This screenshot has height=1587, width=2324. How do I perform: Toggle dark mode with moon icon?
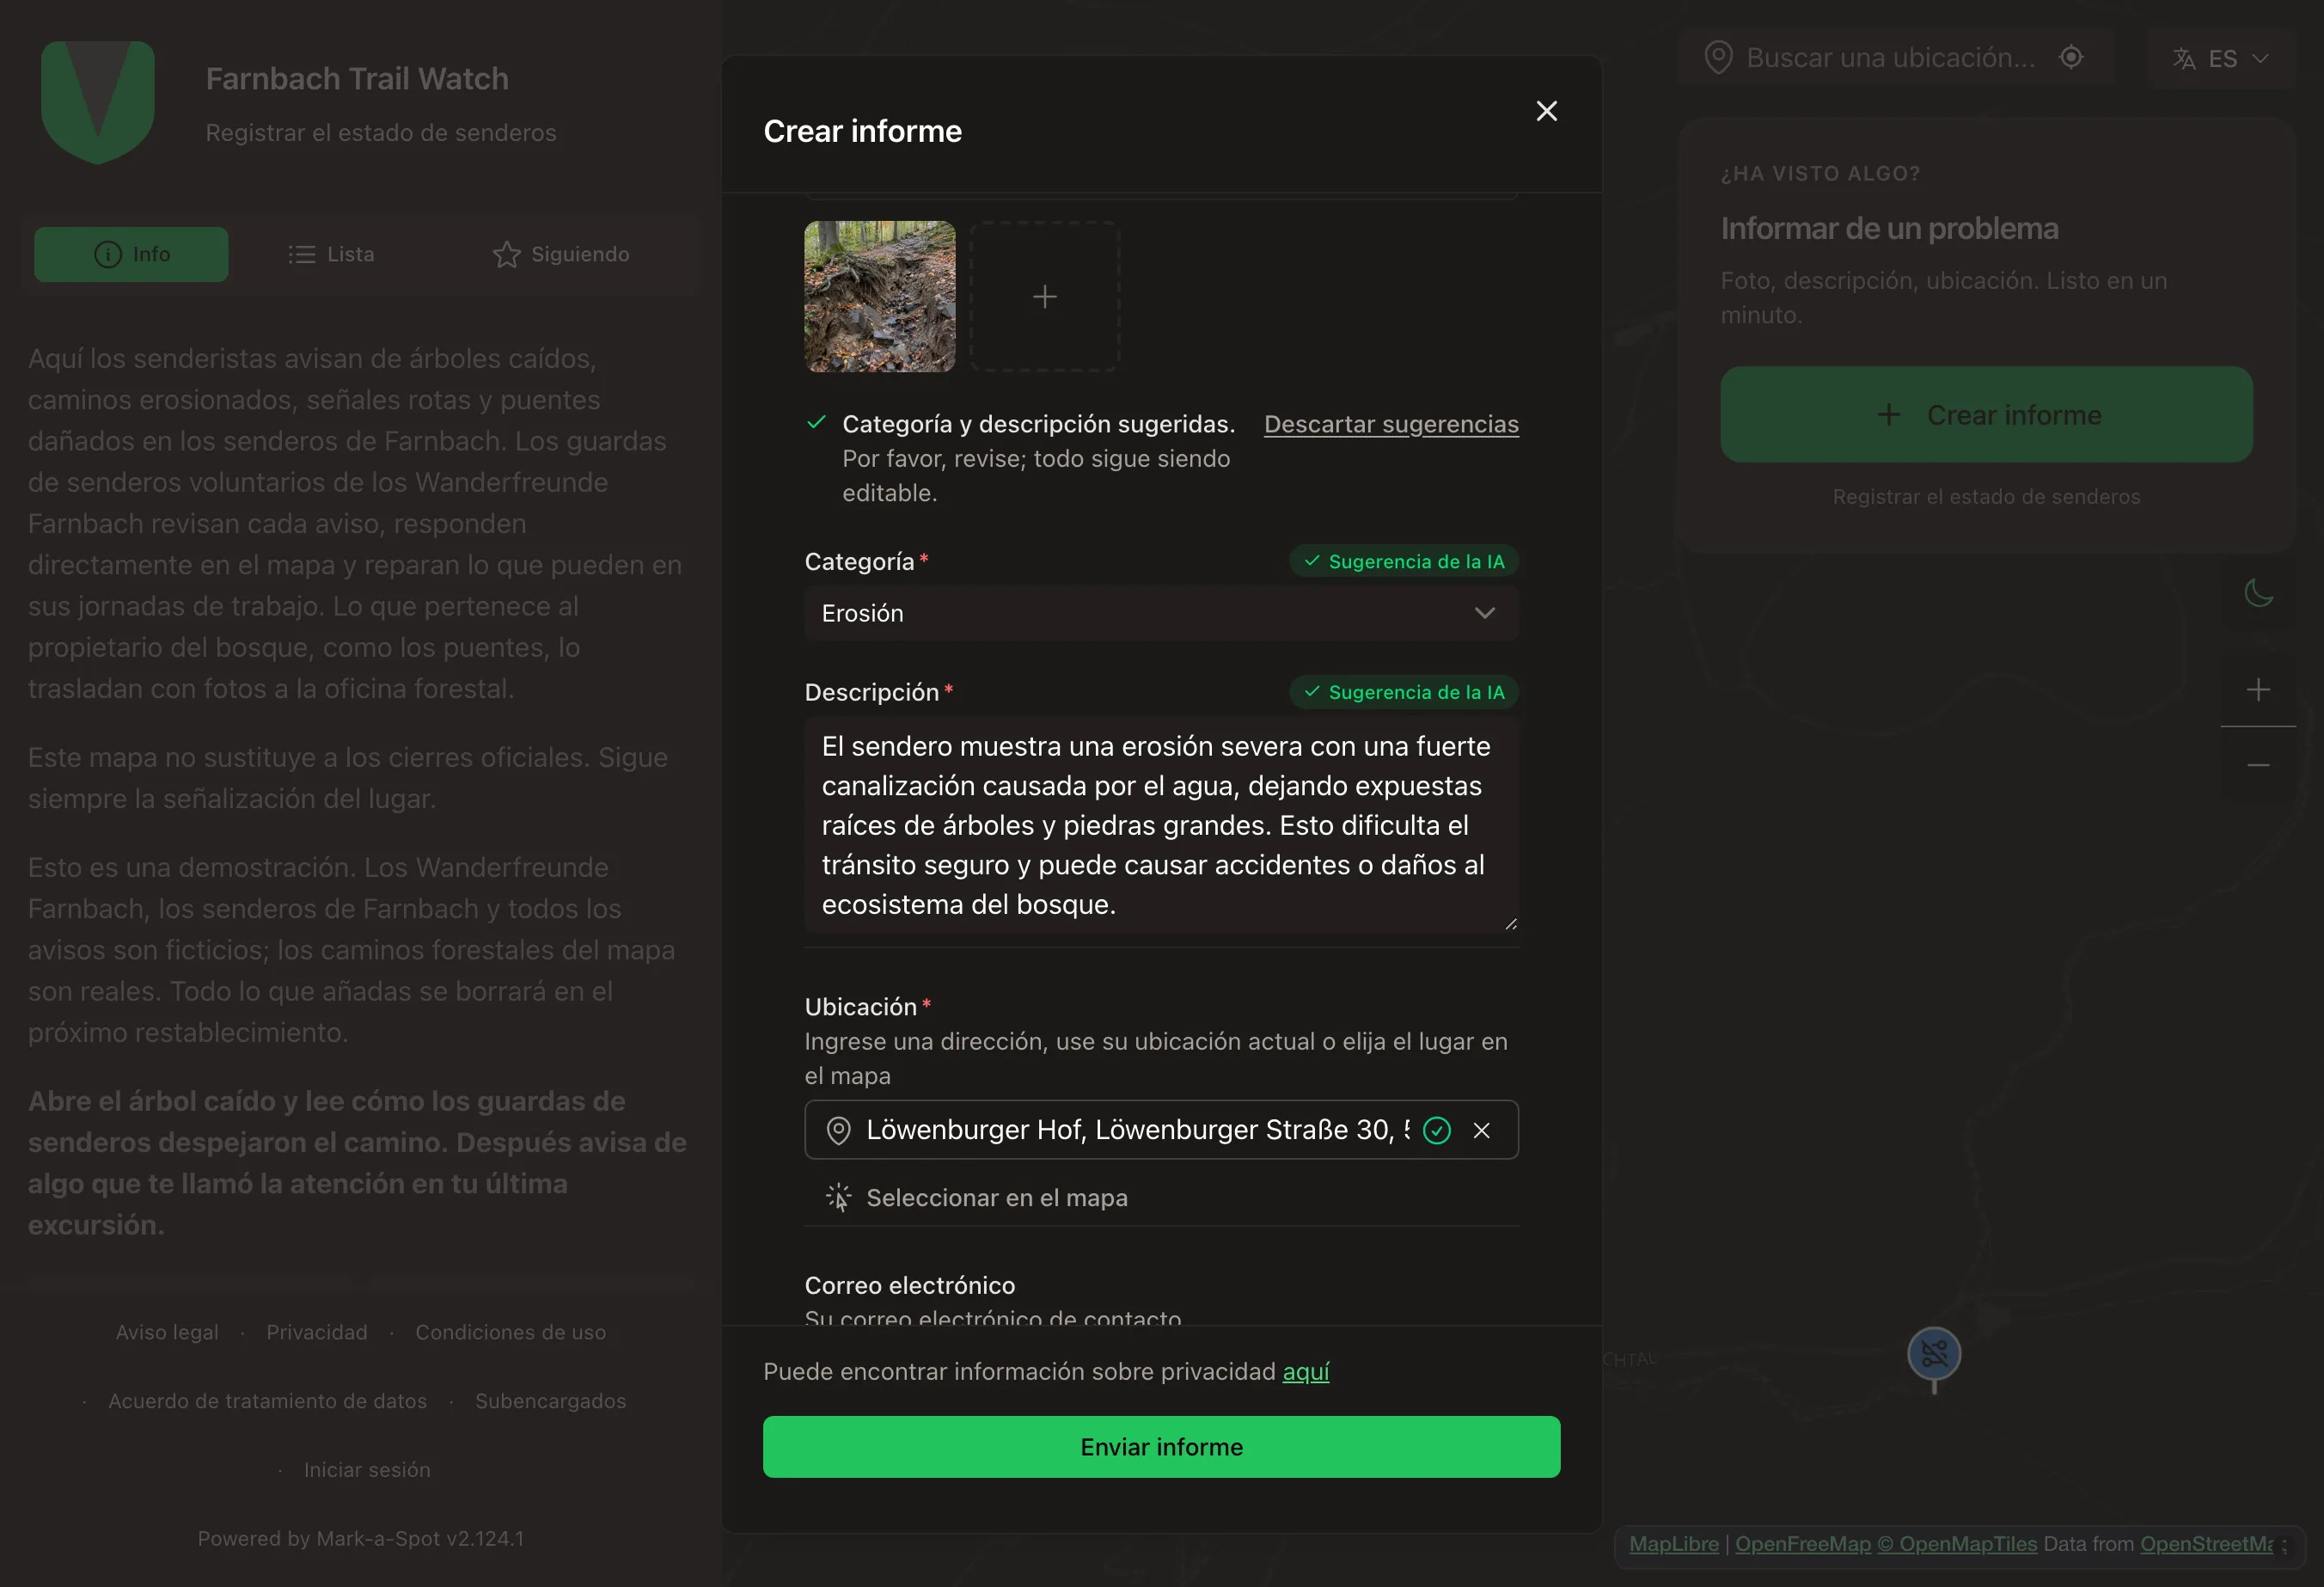tap(2258, 593)
